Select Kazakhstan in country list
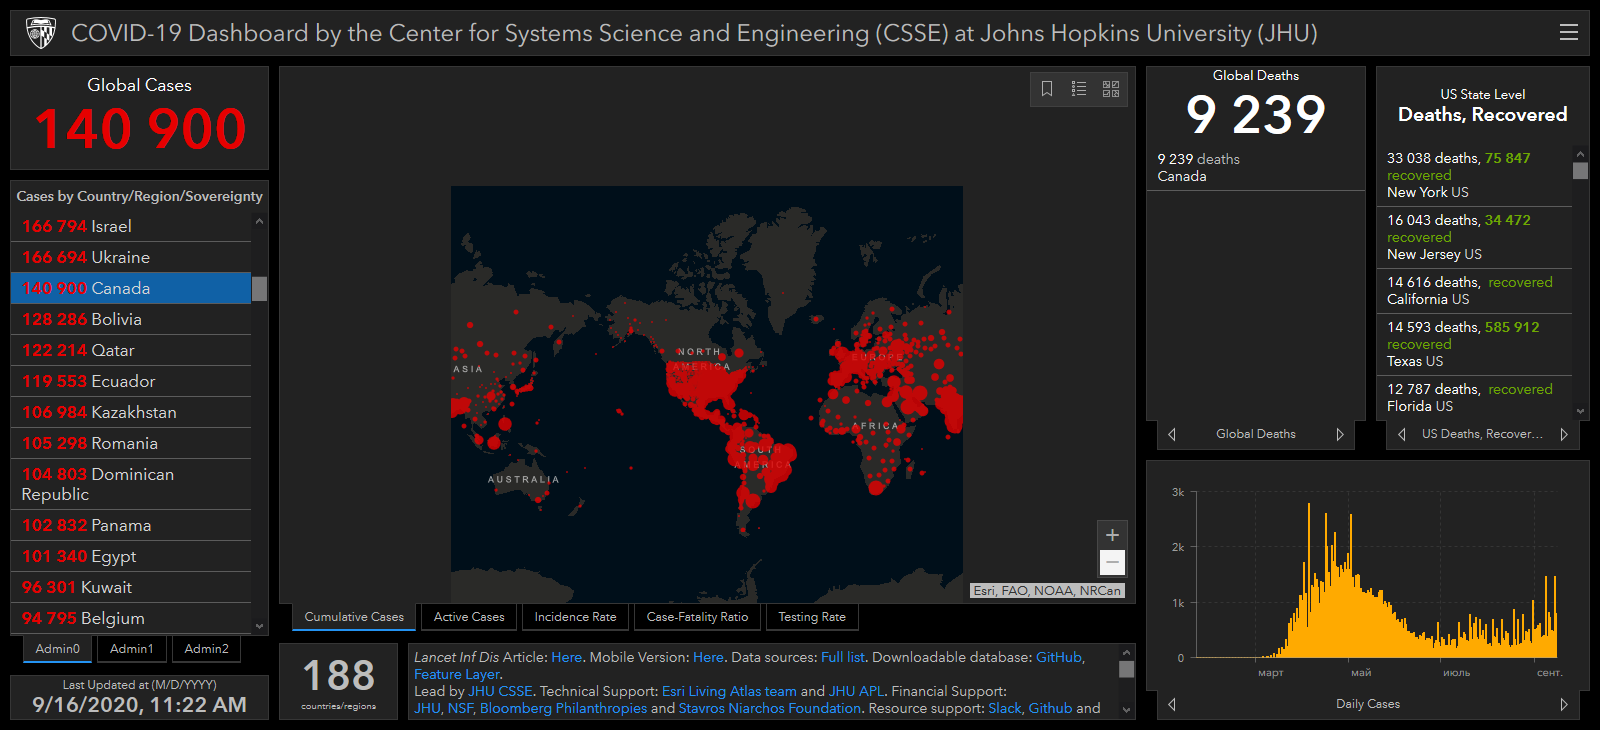Viewport: 1600px width, 730px height. [x=131, y=412]
